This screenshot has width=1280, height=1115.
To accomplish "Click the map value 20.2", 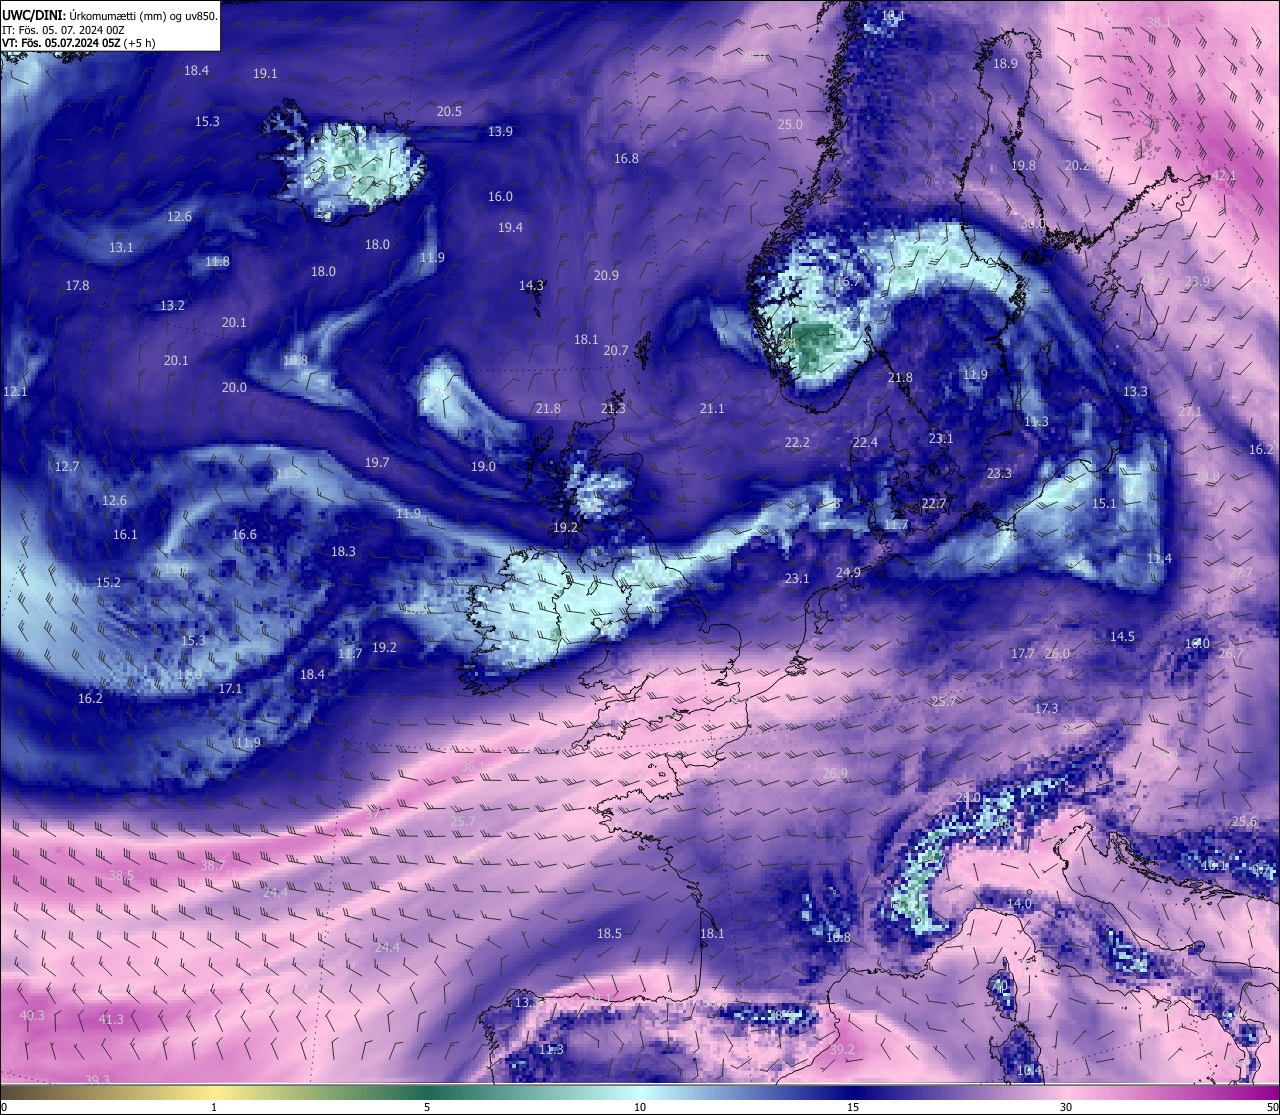I will (1077, 165).
